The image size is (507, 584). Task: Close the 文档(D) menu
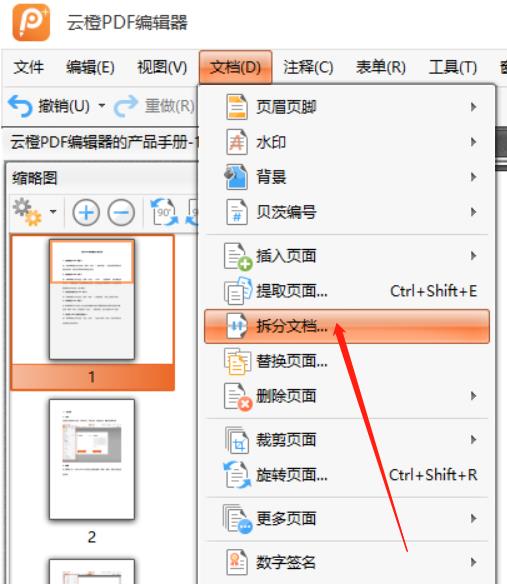click(x=235, y=67)
